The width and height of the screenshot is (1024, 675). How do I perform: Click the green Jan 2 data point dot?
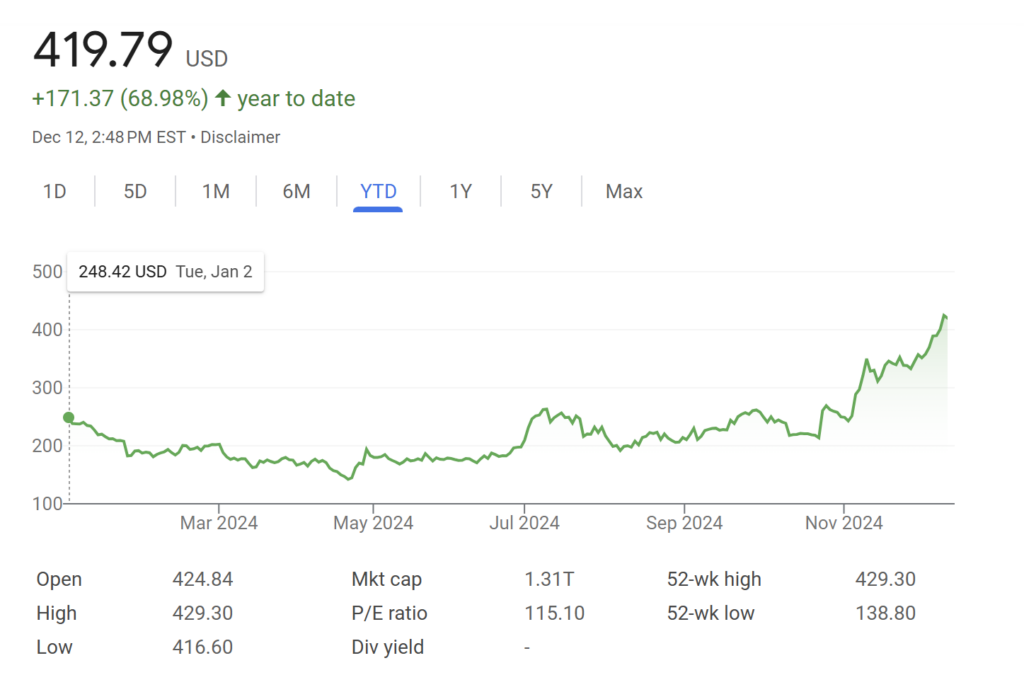[x=69, y=417]
